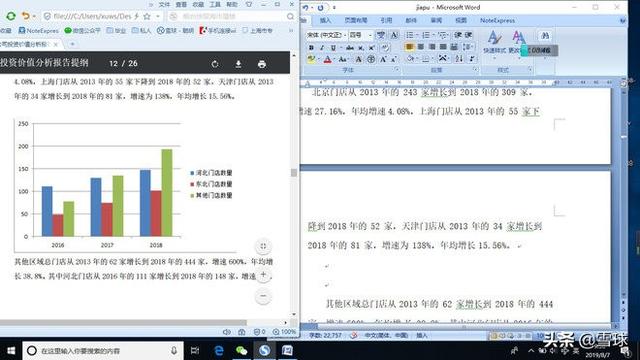Print the PDF from the viewer toolbar
Viewport: 640px width, 360px height.
tap(262, 64)
